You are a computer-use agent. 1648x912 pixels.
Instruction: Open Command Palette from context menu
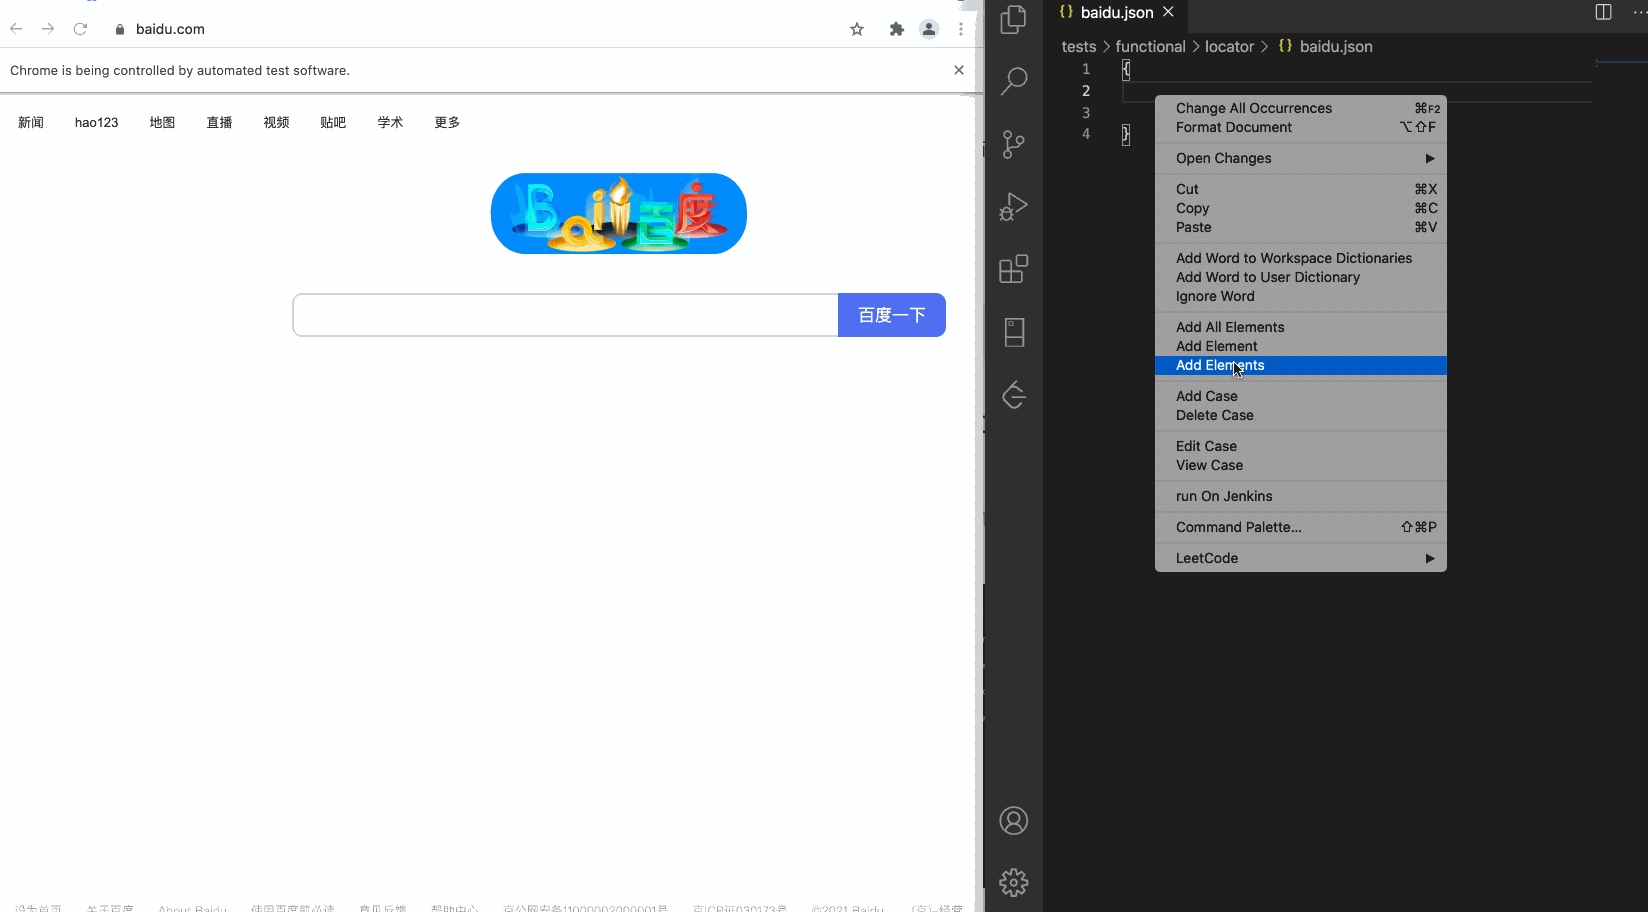pos(1301,527)
